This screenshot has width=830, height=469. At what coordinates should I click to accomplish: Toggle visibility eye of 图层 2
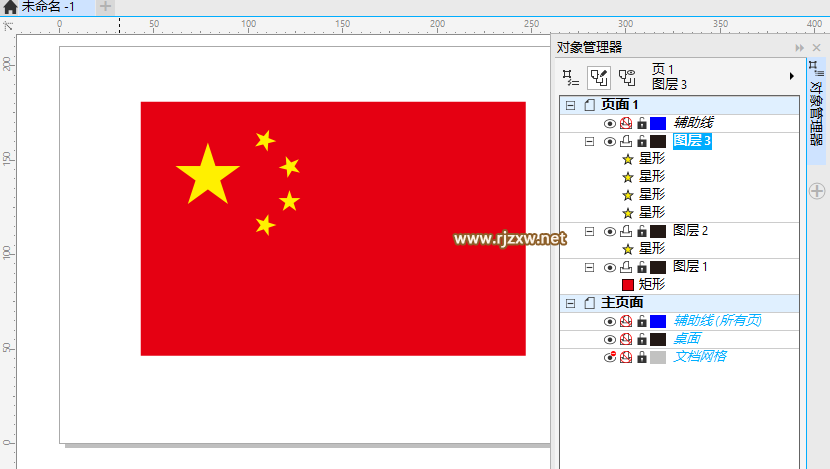[x=610, y=231]
